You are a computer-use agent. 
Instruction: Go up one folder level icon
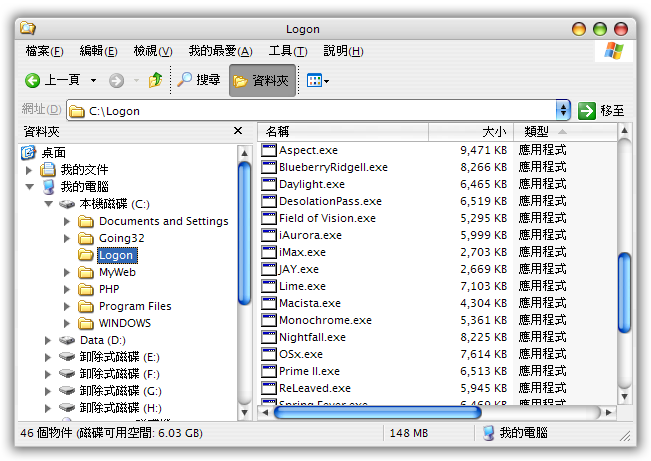(x=156, y=80)
